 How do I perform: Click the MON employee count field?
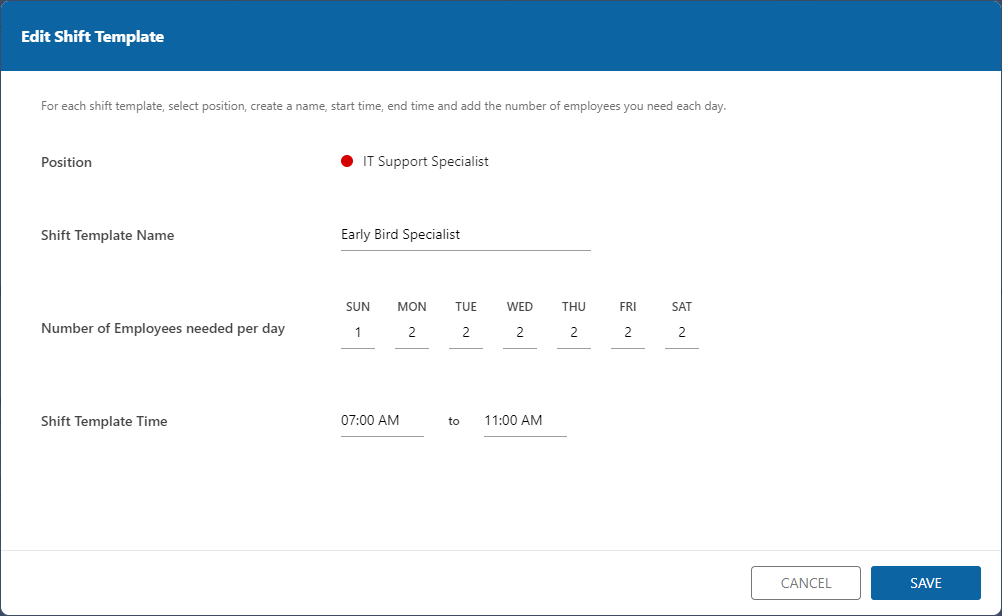click(x=412, y=333)
